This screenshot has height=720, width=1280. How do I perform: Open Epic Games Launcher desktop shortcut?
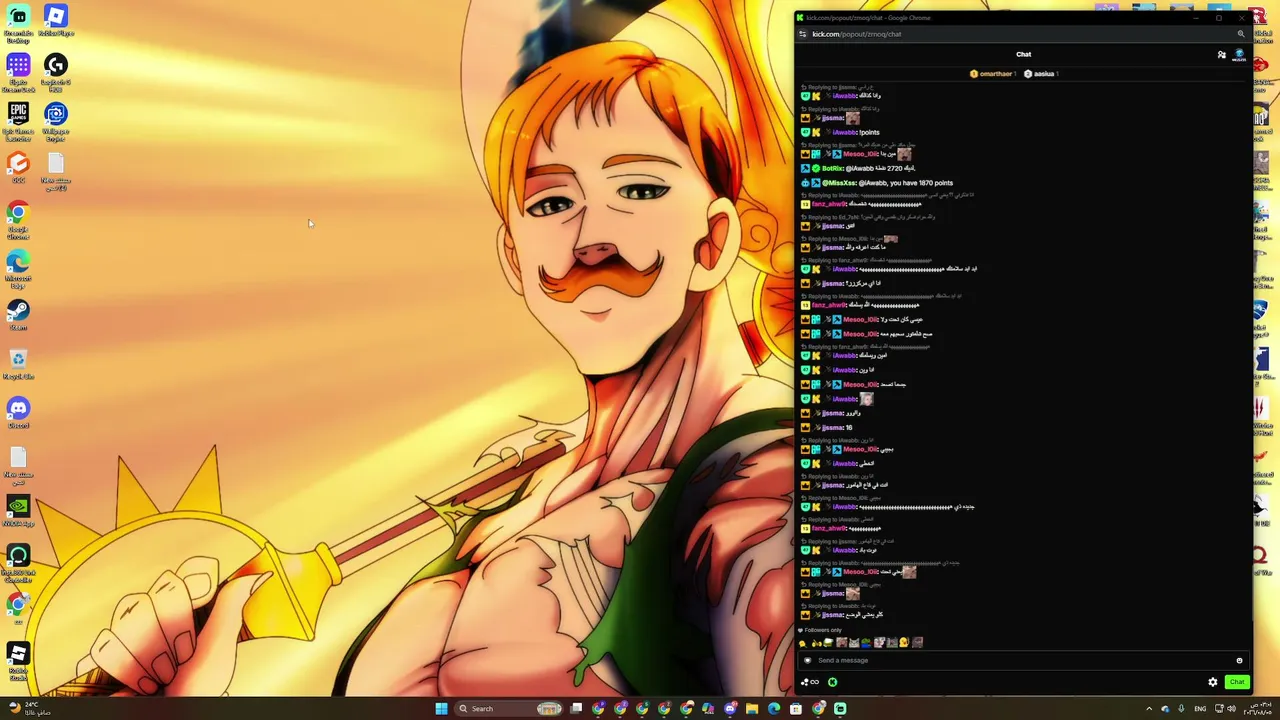18,122
